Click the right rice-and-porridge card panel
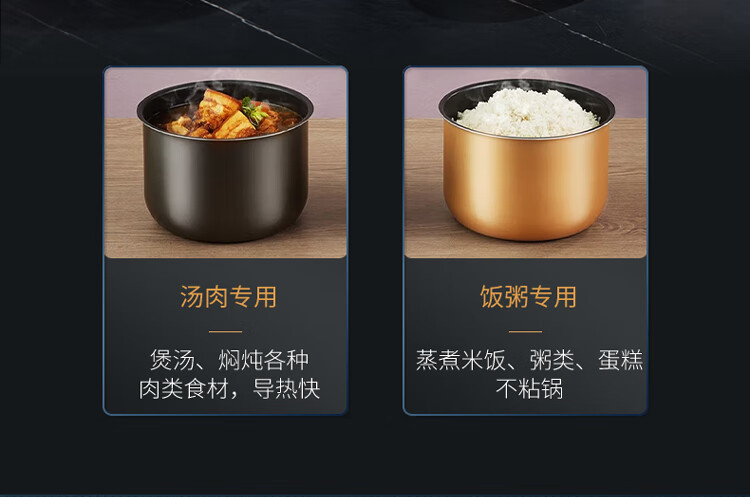 525,241
